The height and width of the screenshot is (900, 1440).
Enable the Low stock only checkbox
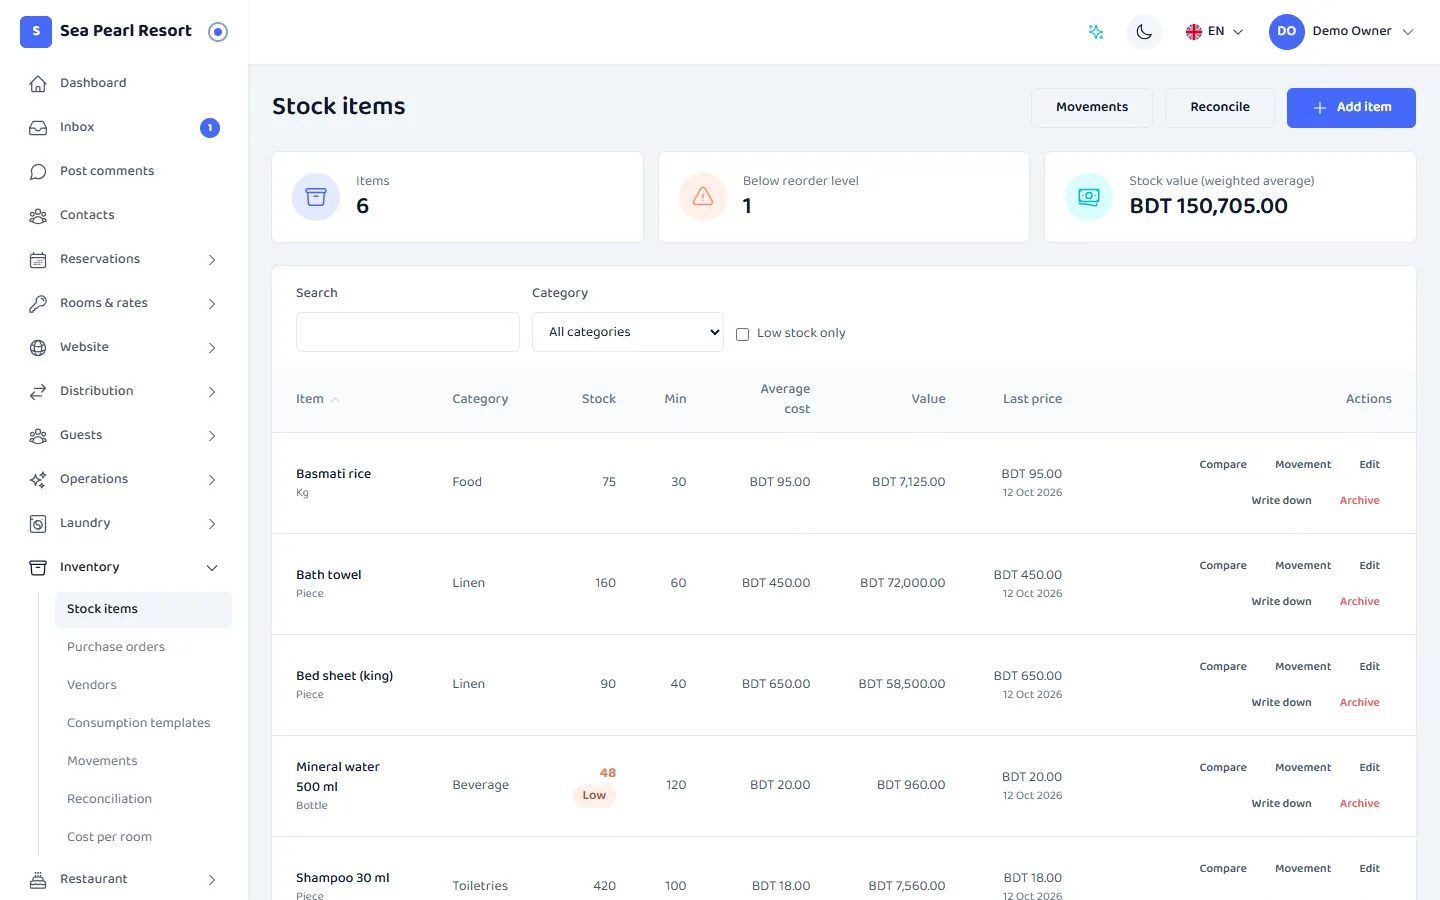tap(742, 334)
